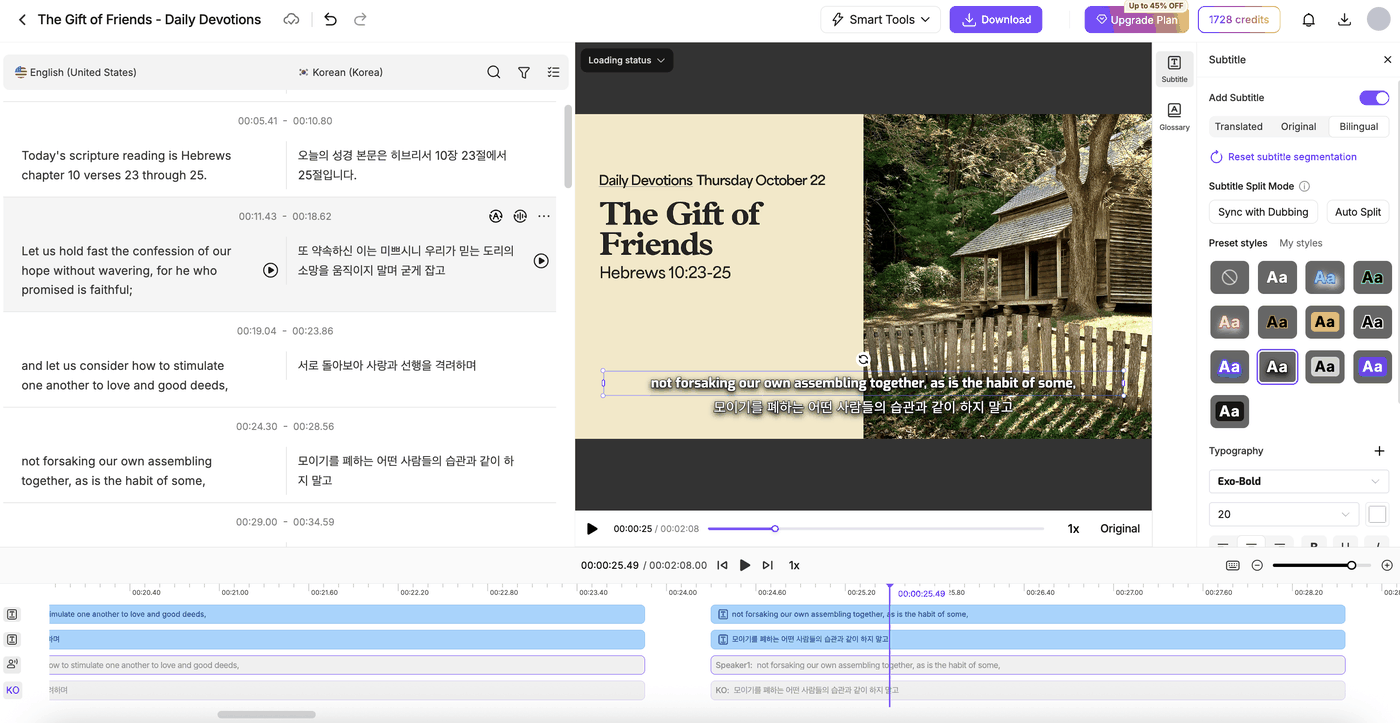
Task: Close the Subtitle panel
Action: (x=1387, y=60)
